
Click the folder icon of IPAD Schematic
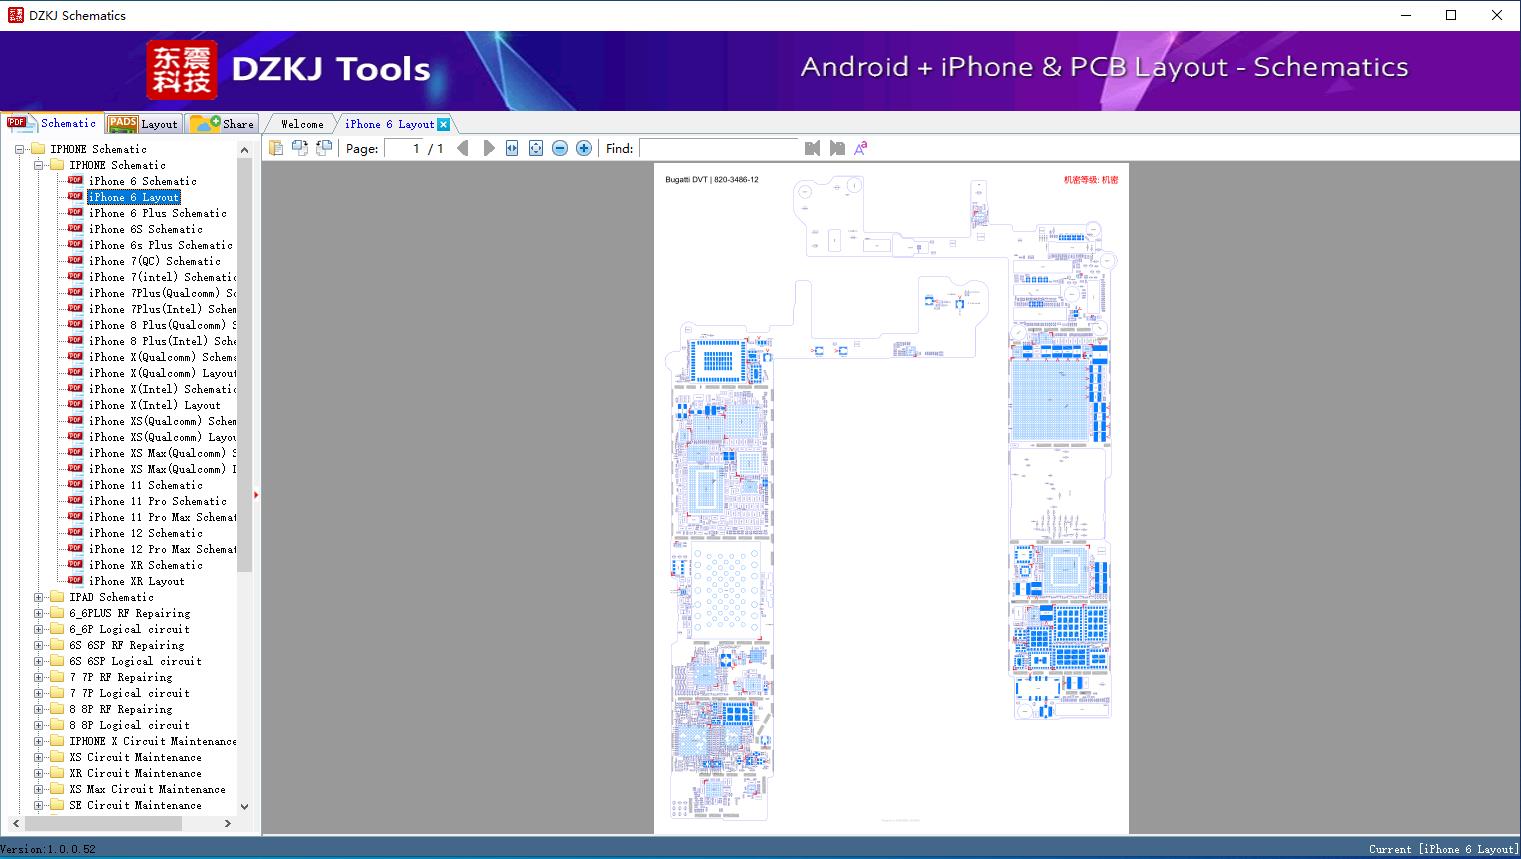pyautogui.click(x=57, y=597)
